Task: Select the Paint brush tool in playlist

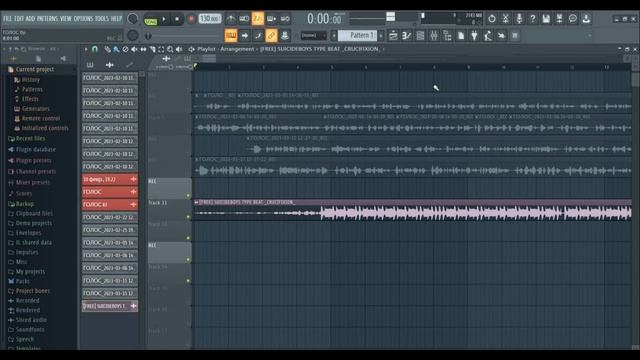Action: [116, 49]
